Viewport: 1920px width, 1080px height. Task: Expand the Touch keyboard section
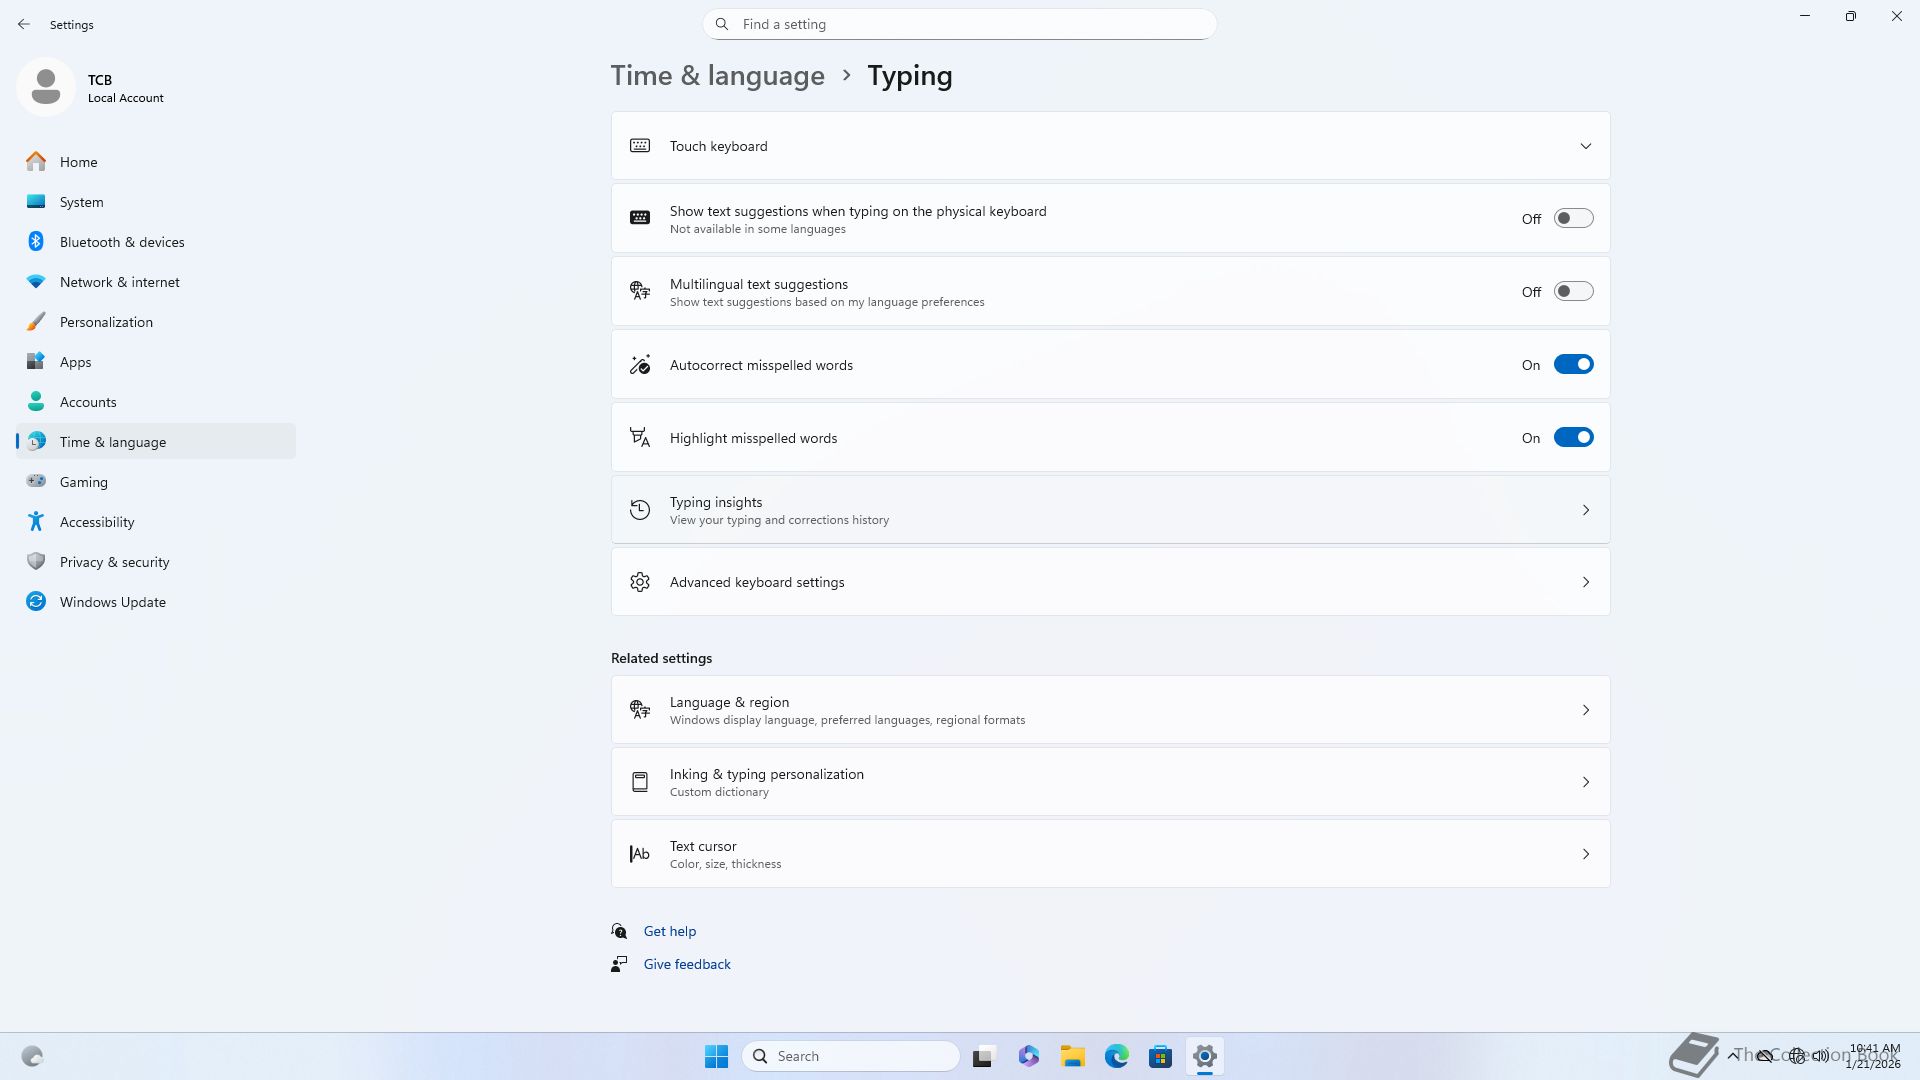click(x=1585, y=146)
